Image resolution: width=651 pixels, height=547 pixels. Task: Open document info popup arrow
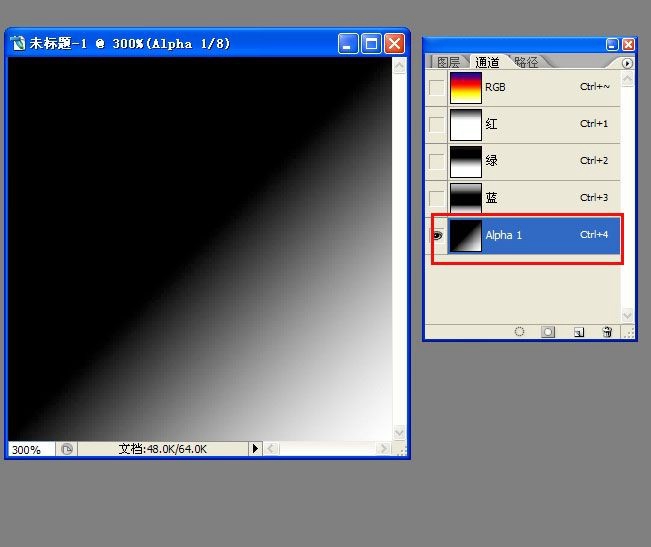pyautogui.click(x=255, y=449)
